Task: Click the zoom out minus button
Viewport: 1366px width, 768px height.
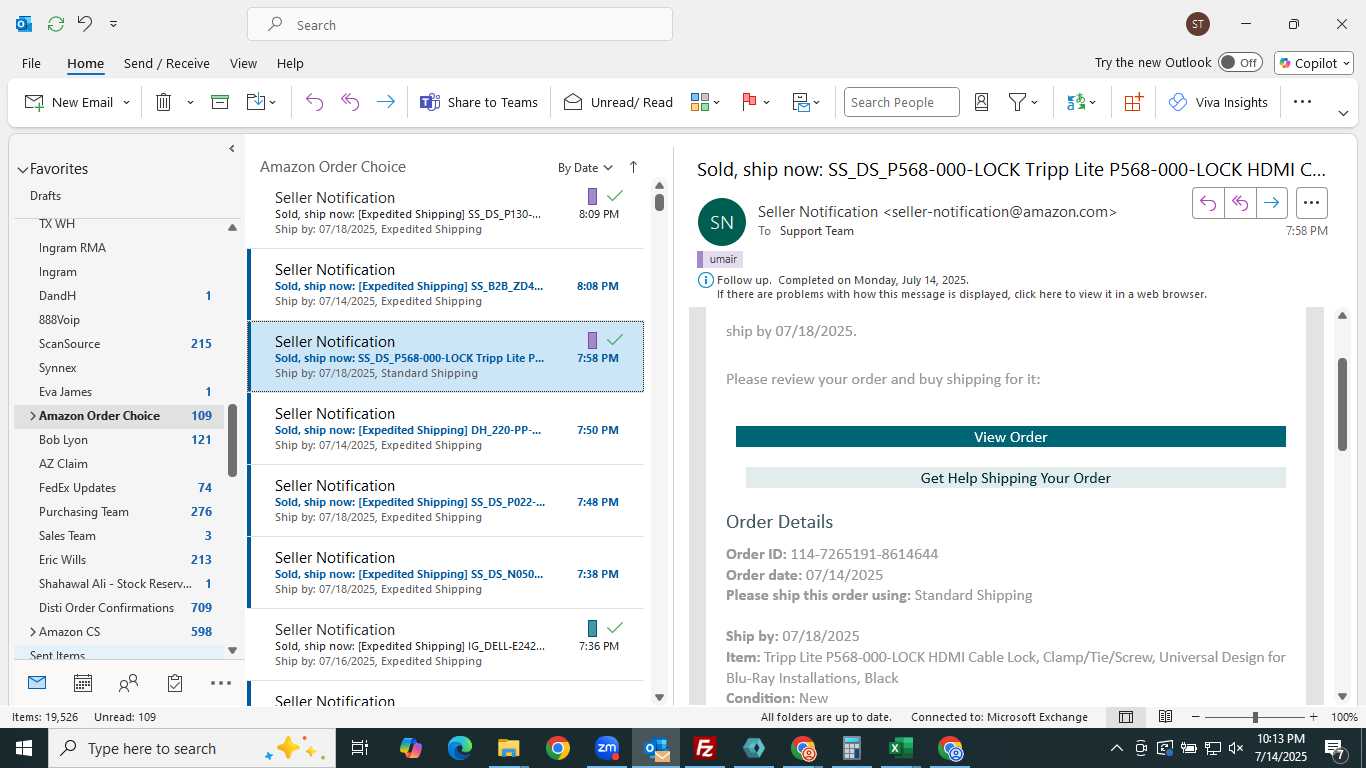Action: point(1195,717)
